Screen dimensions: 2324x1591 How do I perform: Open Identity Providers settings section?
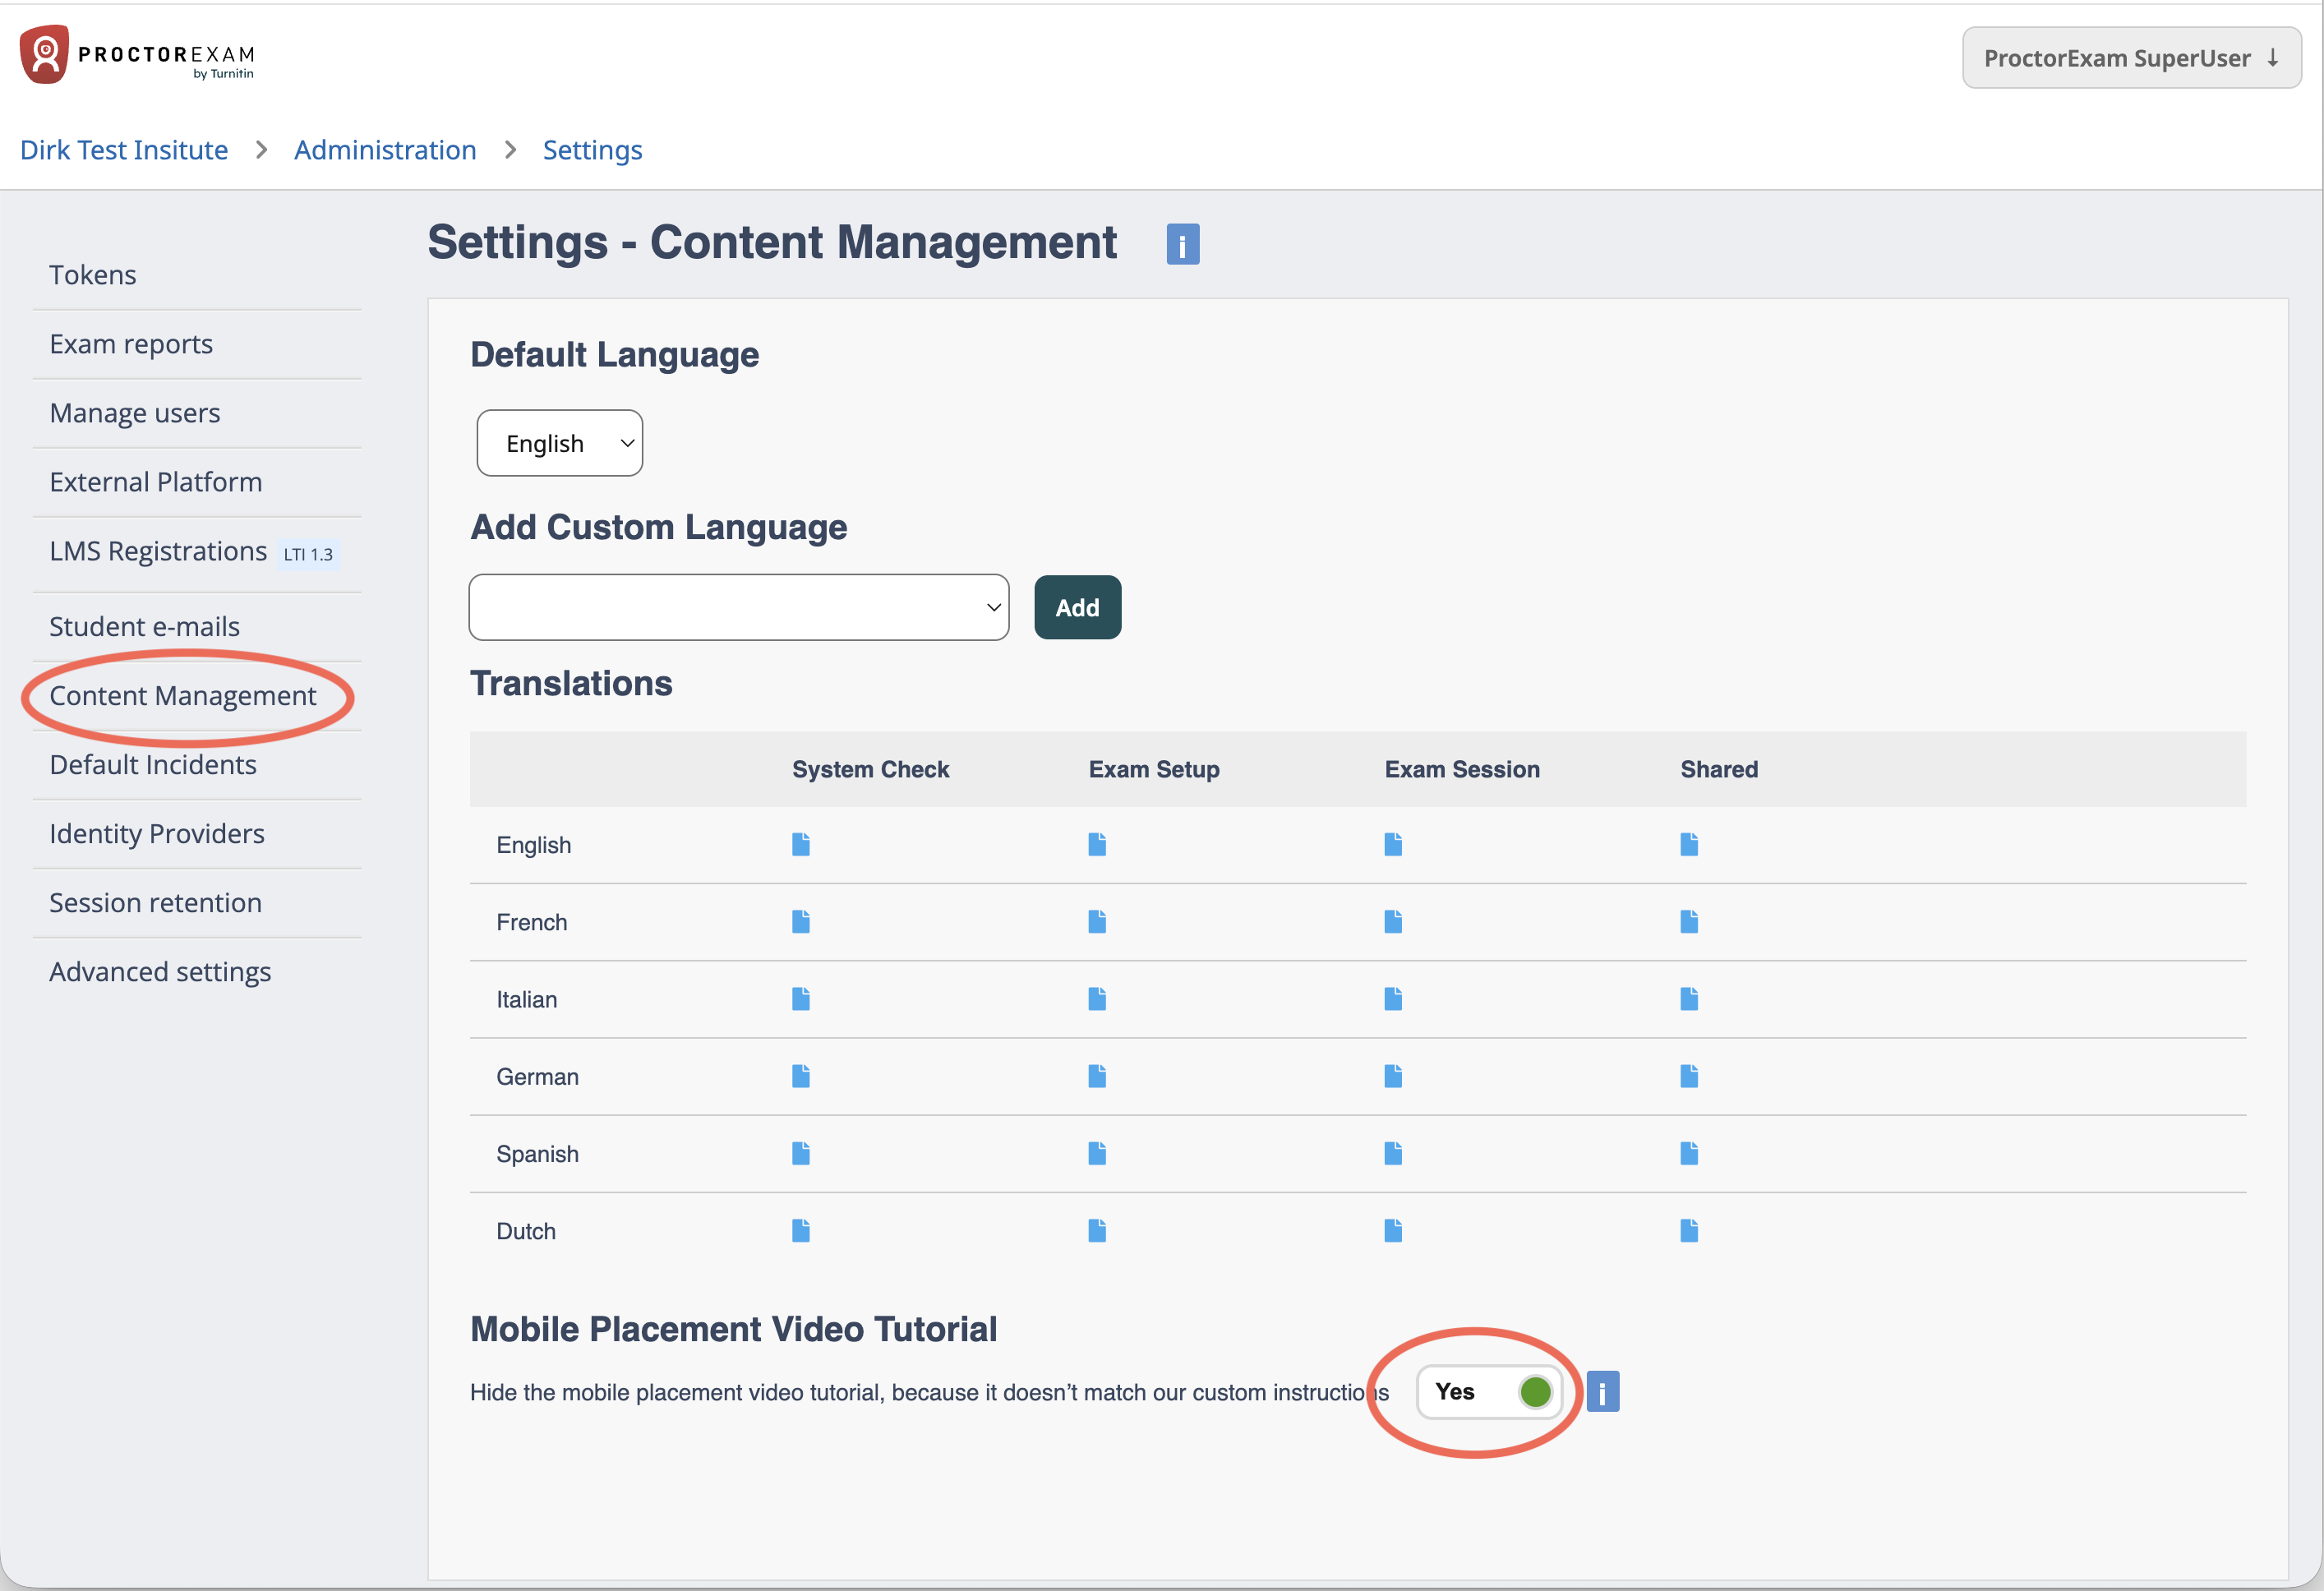click(x=157, y=834)
